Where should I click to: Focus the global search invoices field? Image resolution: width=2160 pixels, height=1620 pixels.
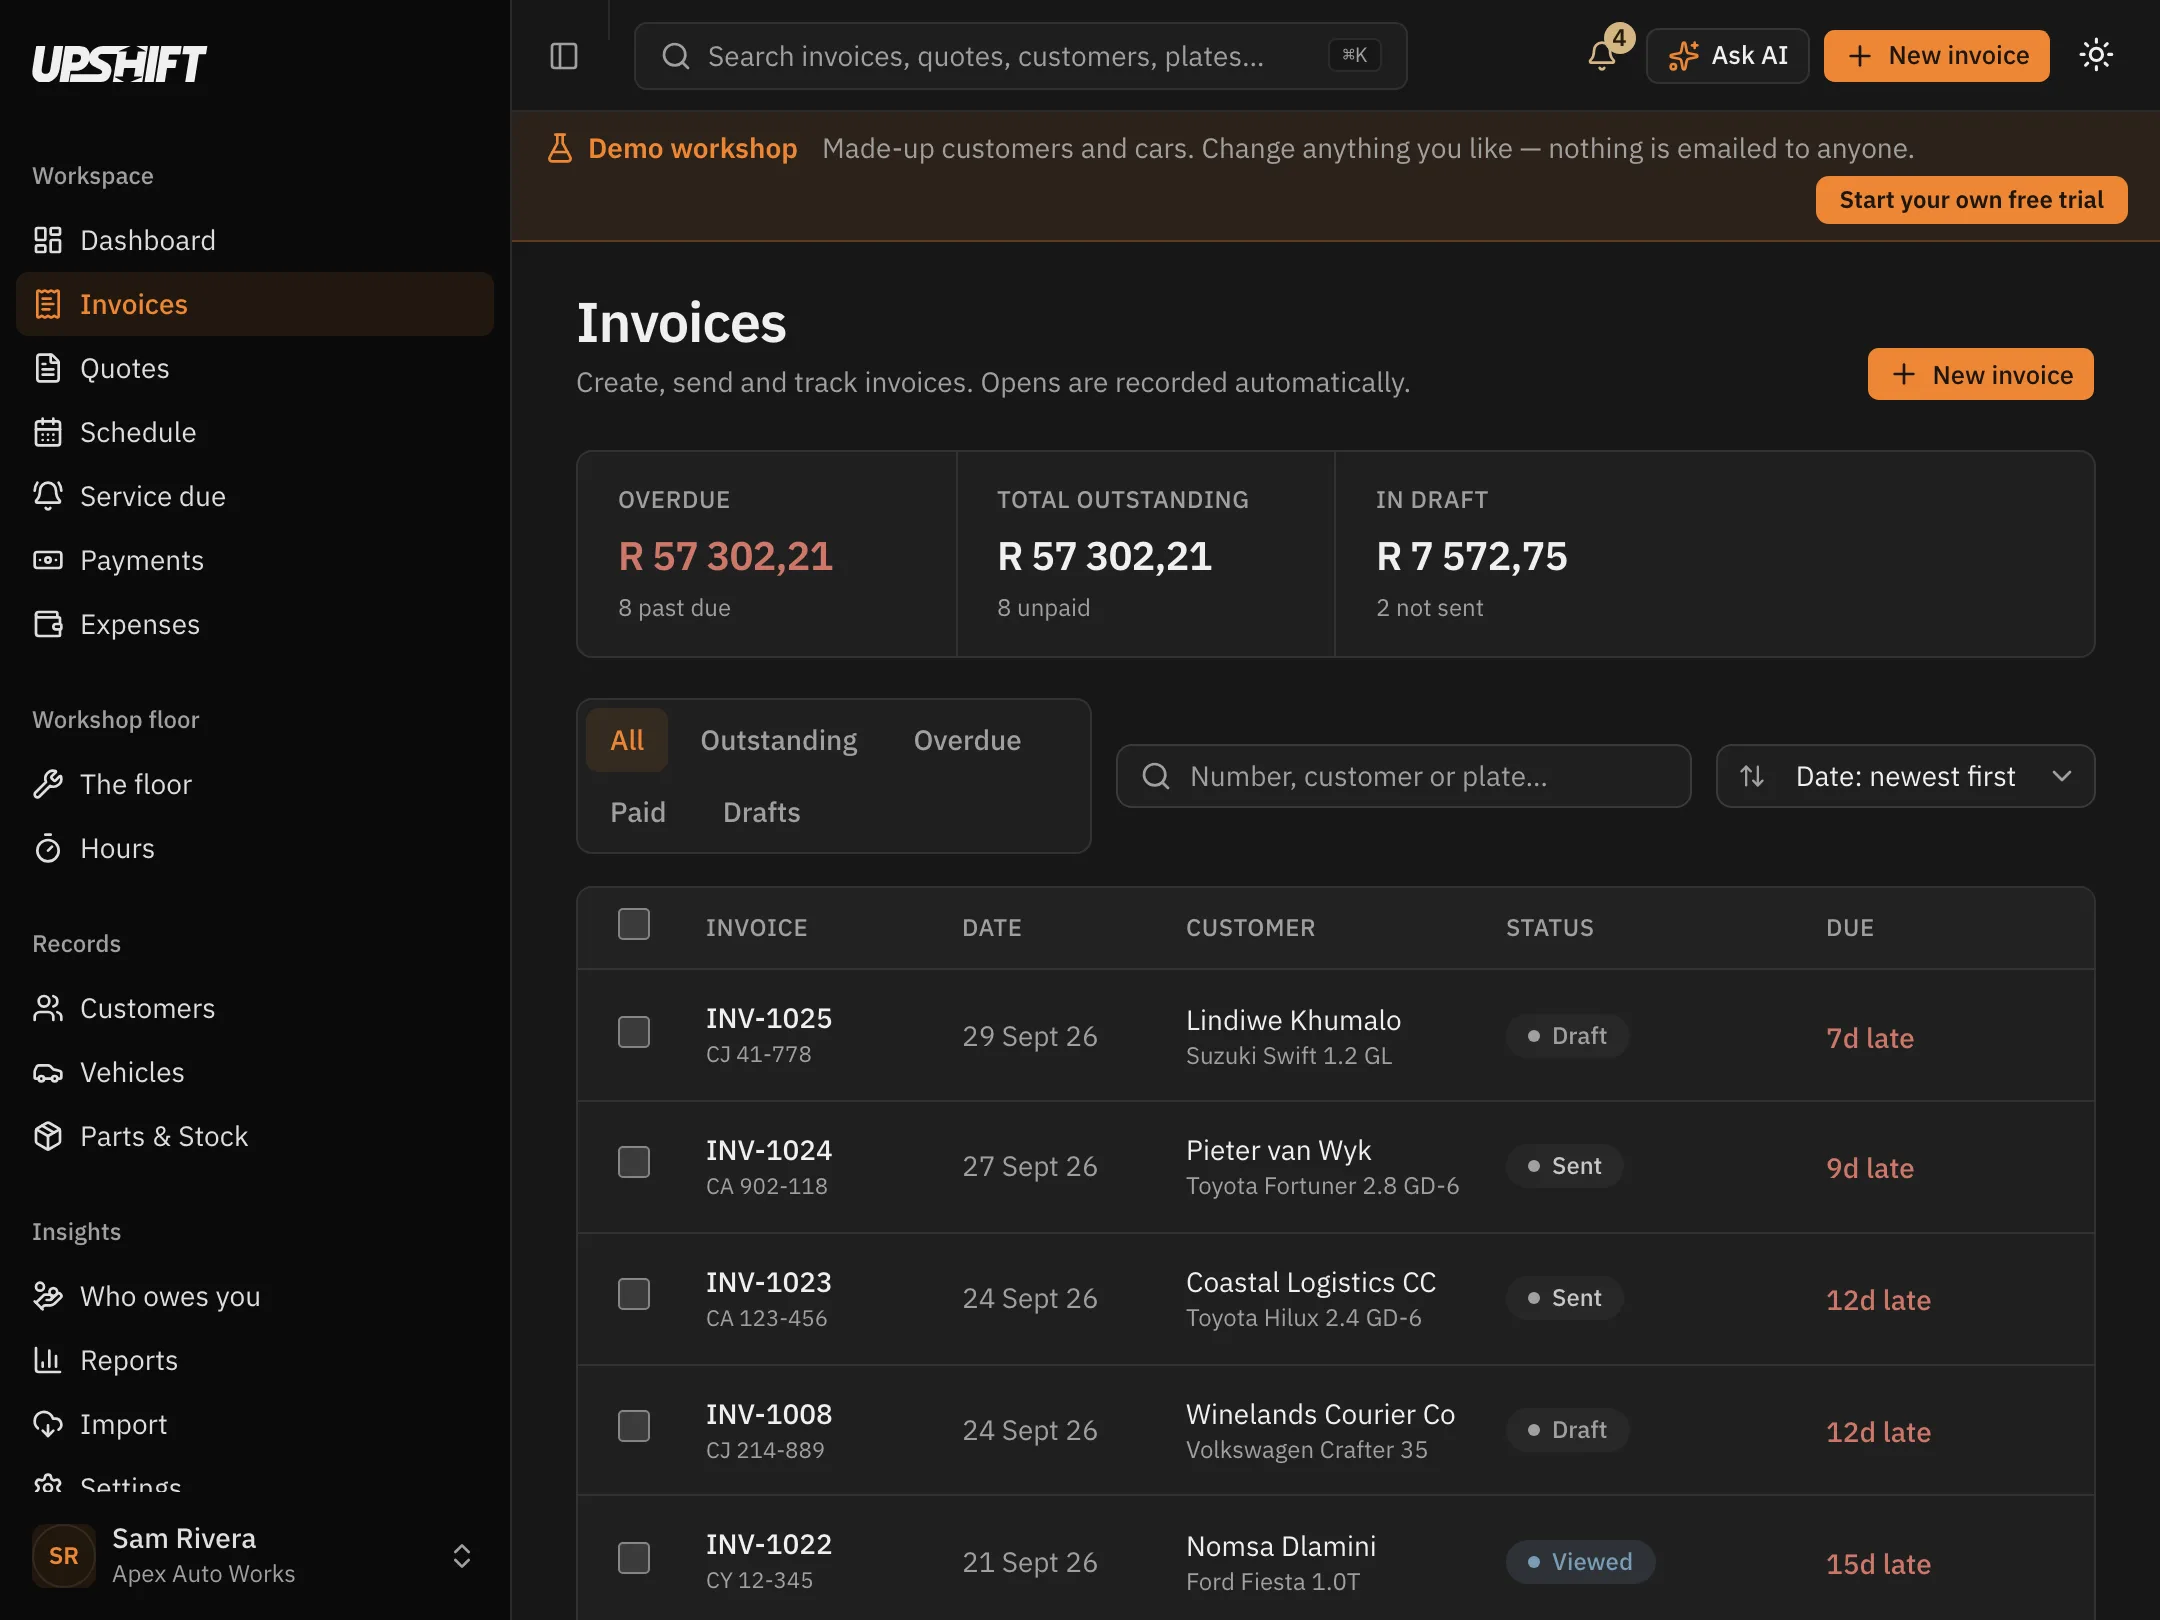click(1021, 56)
